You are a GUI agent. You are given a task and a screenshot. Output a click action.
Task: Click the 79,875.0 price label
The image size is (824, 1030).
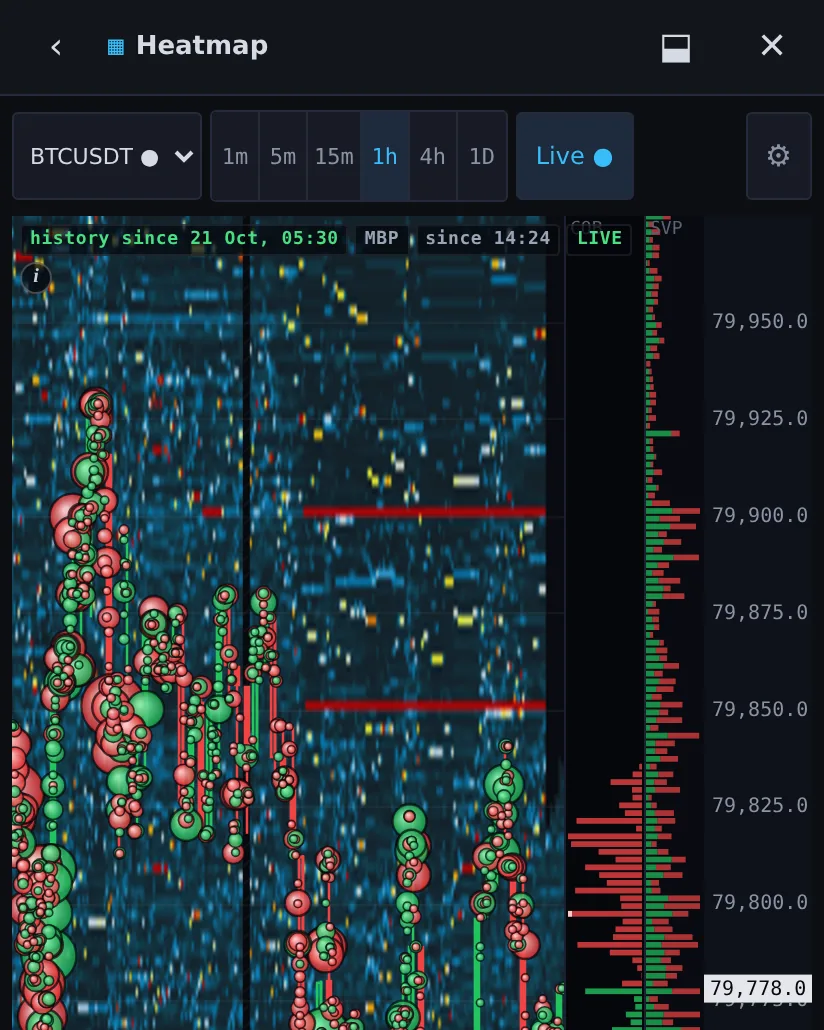(760, 612)
